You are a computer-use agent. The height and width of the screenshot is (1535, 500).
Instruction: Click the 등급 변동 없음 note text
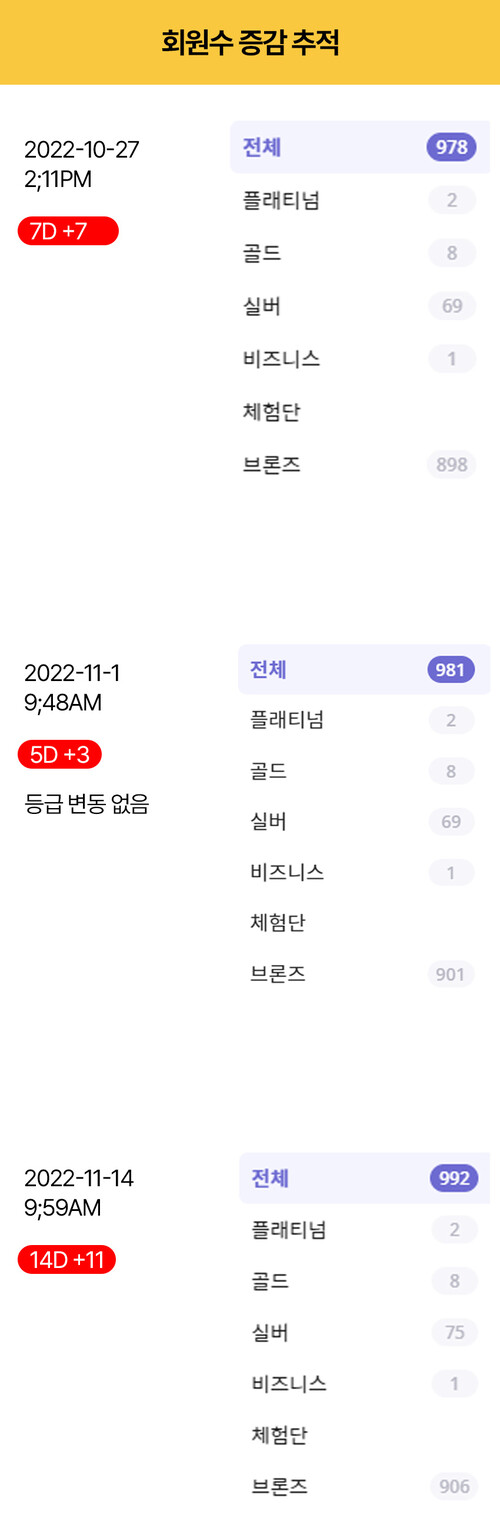86,803
